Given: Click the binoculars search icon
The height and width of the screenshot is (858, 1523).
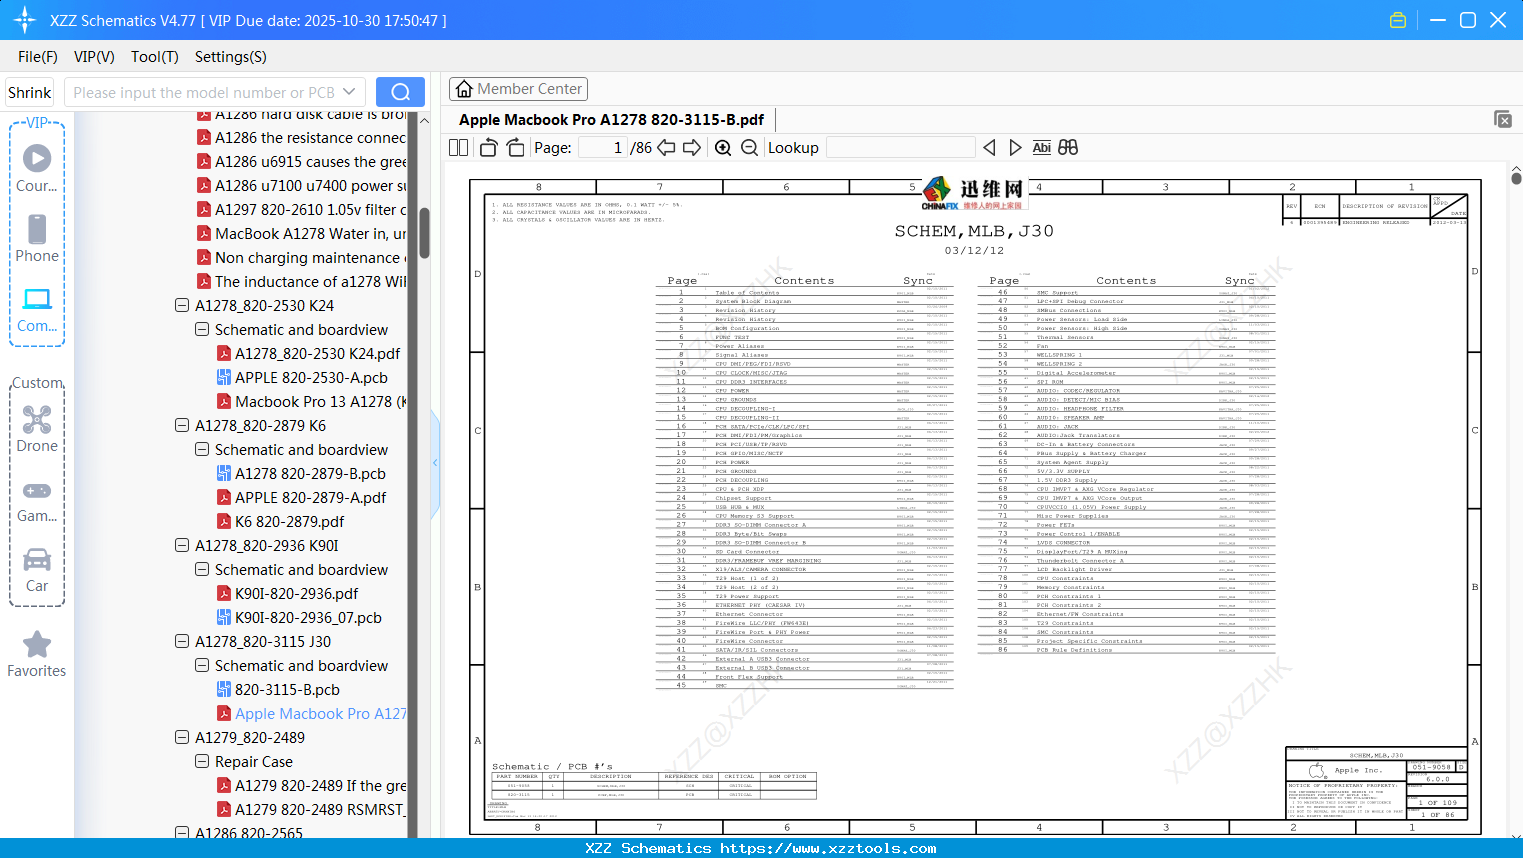Looking at the screenshot, I should click(1068, 148).
